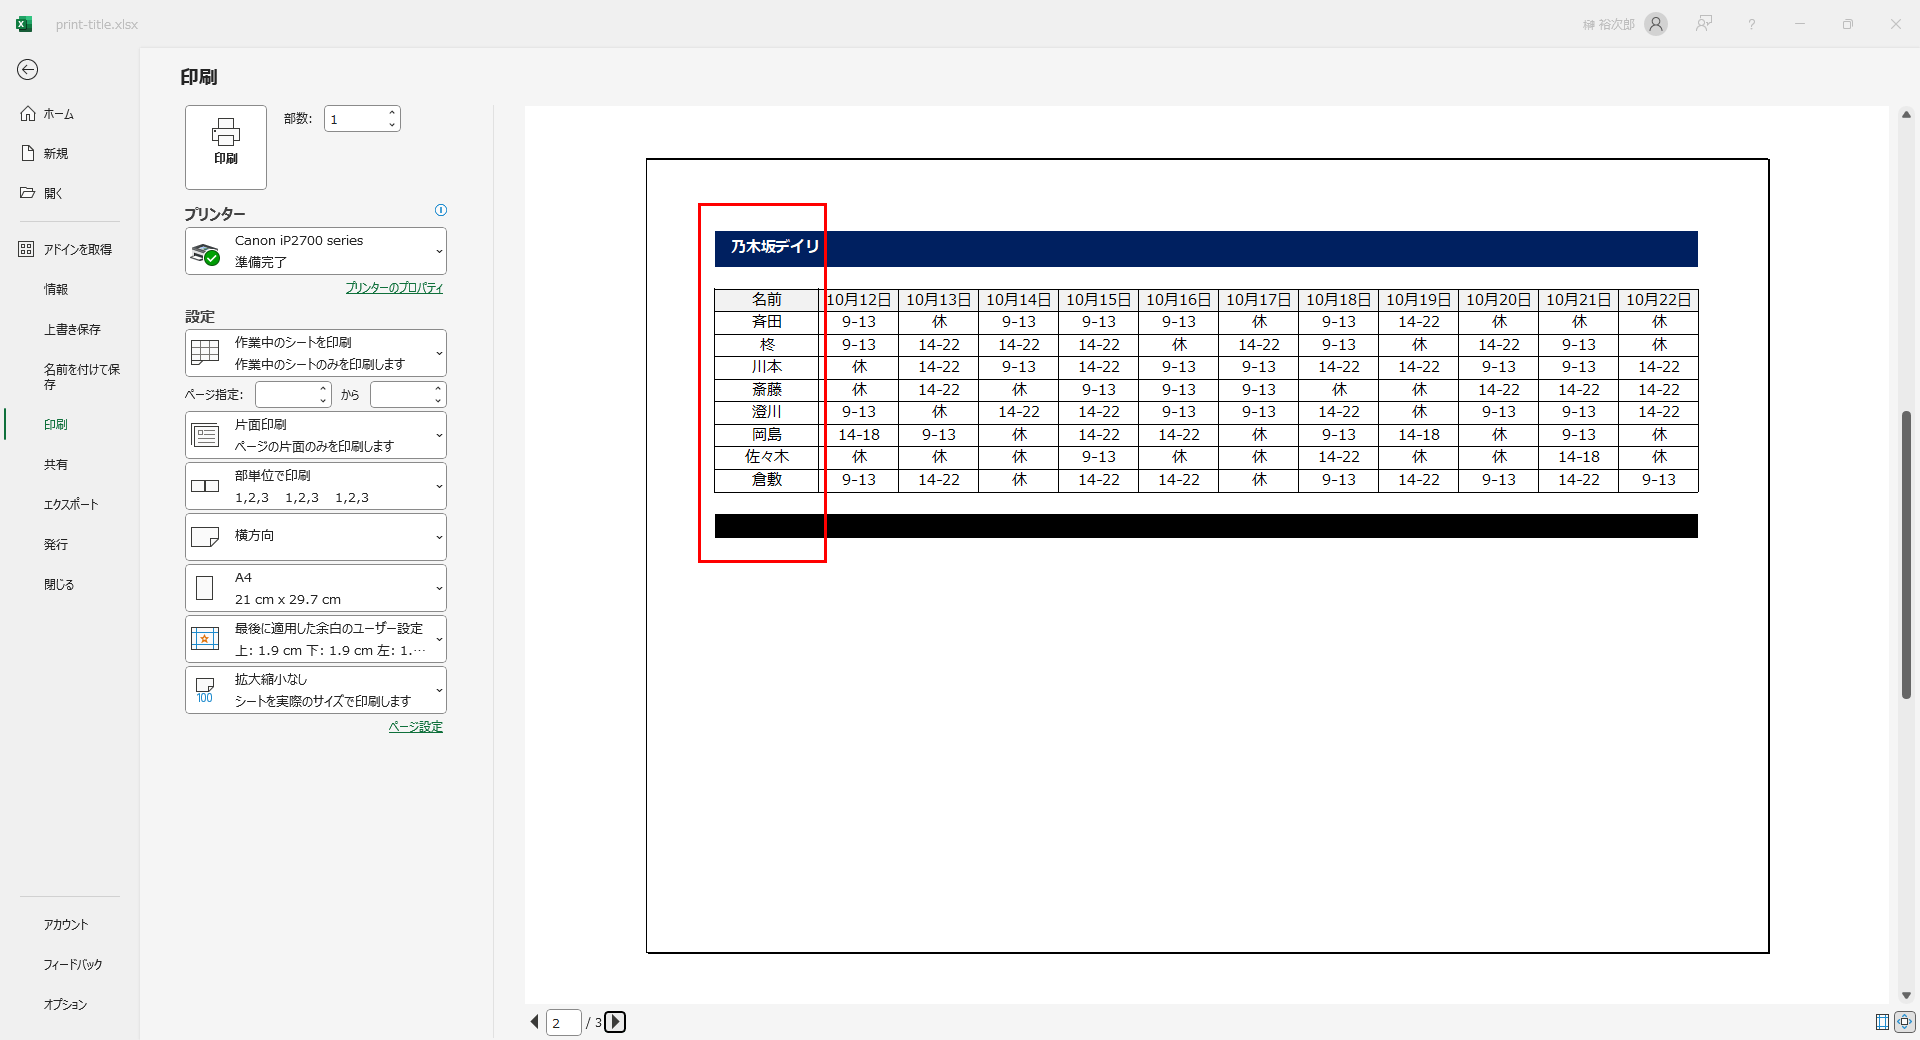Click the 10月22日 header in preview
Image resolution: width=1920 pixels, height=1040 pixels.
click(x=1659, y=300)
